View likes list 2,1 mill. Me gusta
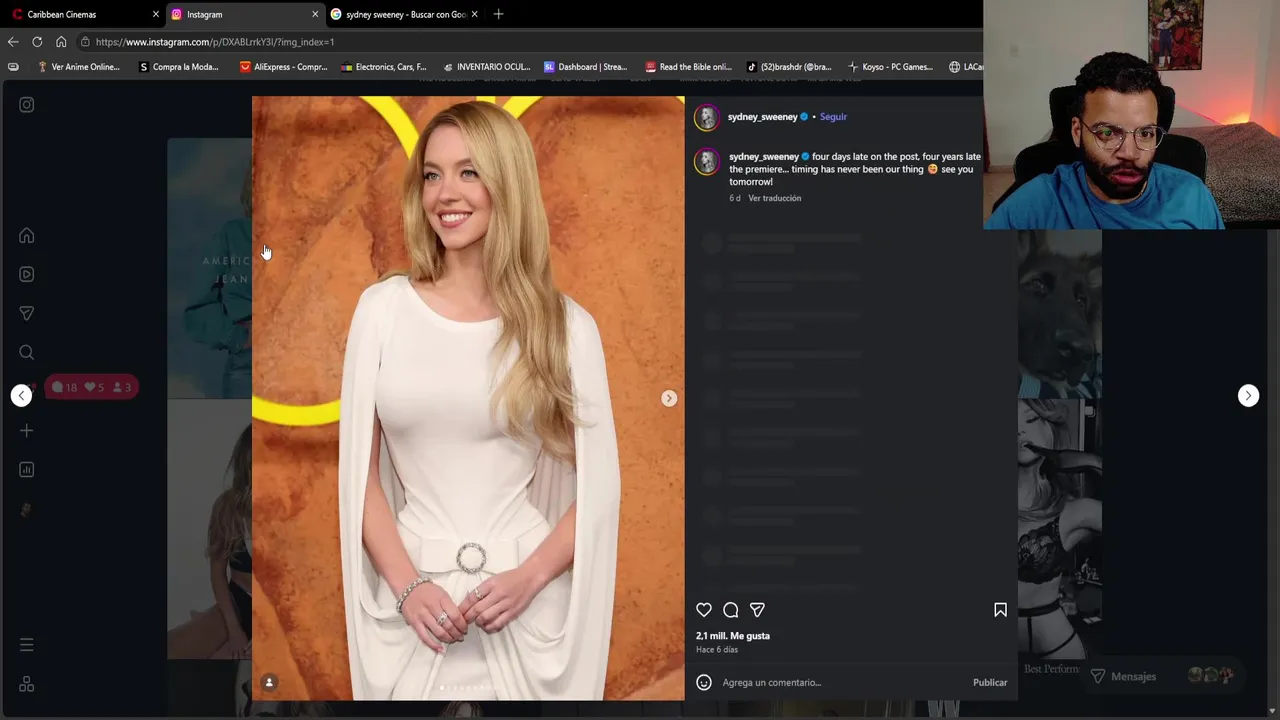This screenshot has width=1280, height=720. 733,636
